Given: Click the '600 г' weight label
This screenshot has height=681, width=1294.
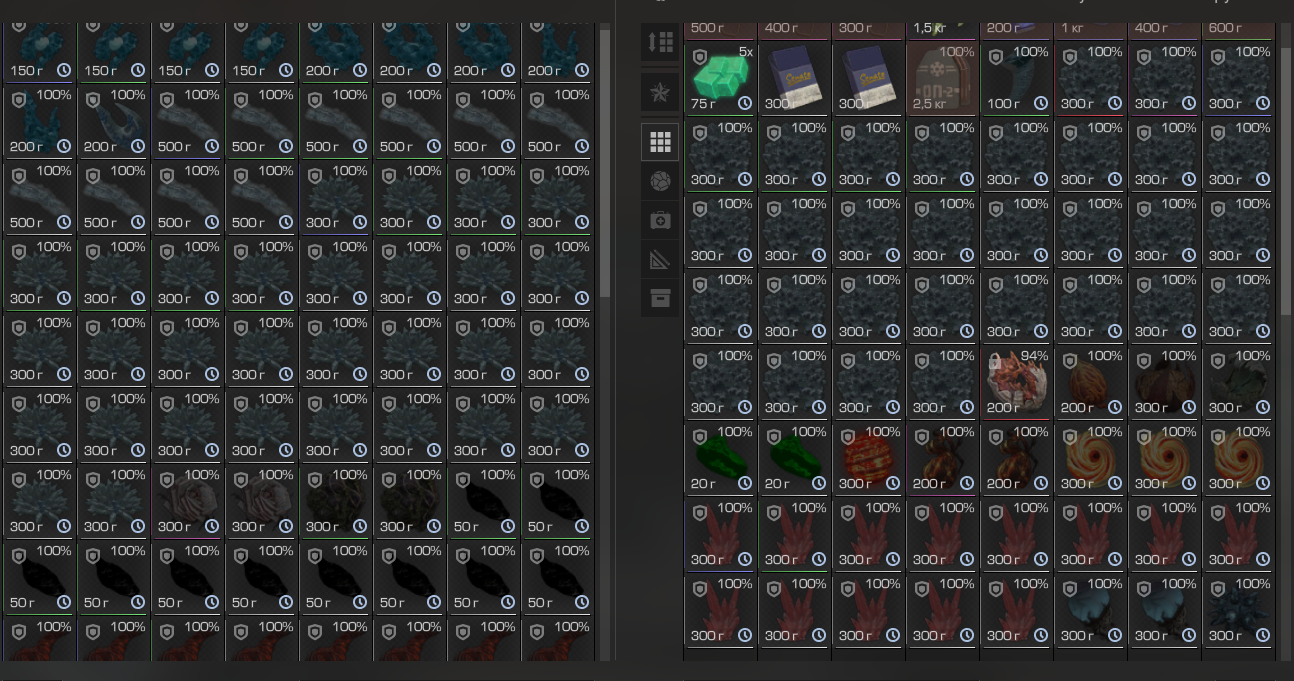Looking at the screenshot, I should click(x=1225, y=28).
